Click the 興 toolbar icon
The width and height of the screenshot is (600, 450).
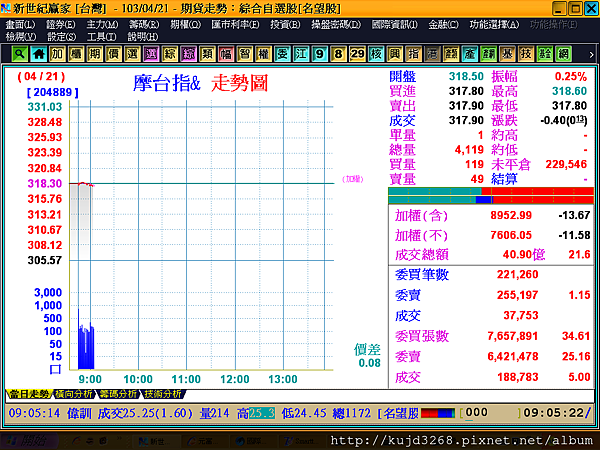coord(395,54)
